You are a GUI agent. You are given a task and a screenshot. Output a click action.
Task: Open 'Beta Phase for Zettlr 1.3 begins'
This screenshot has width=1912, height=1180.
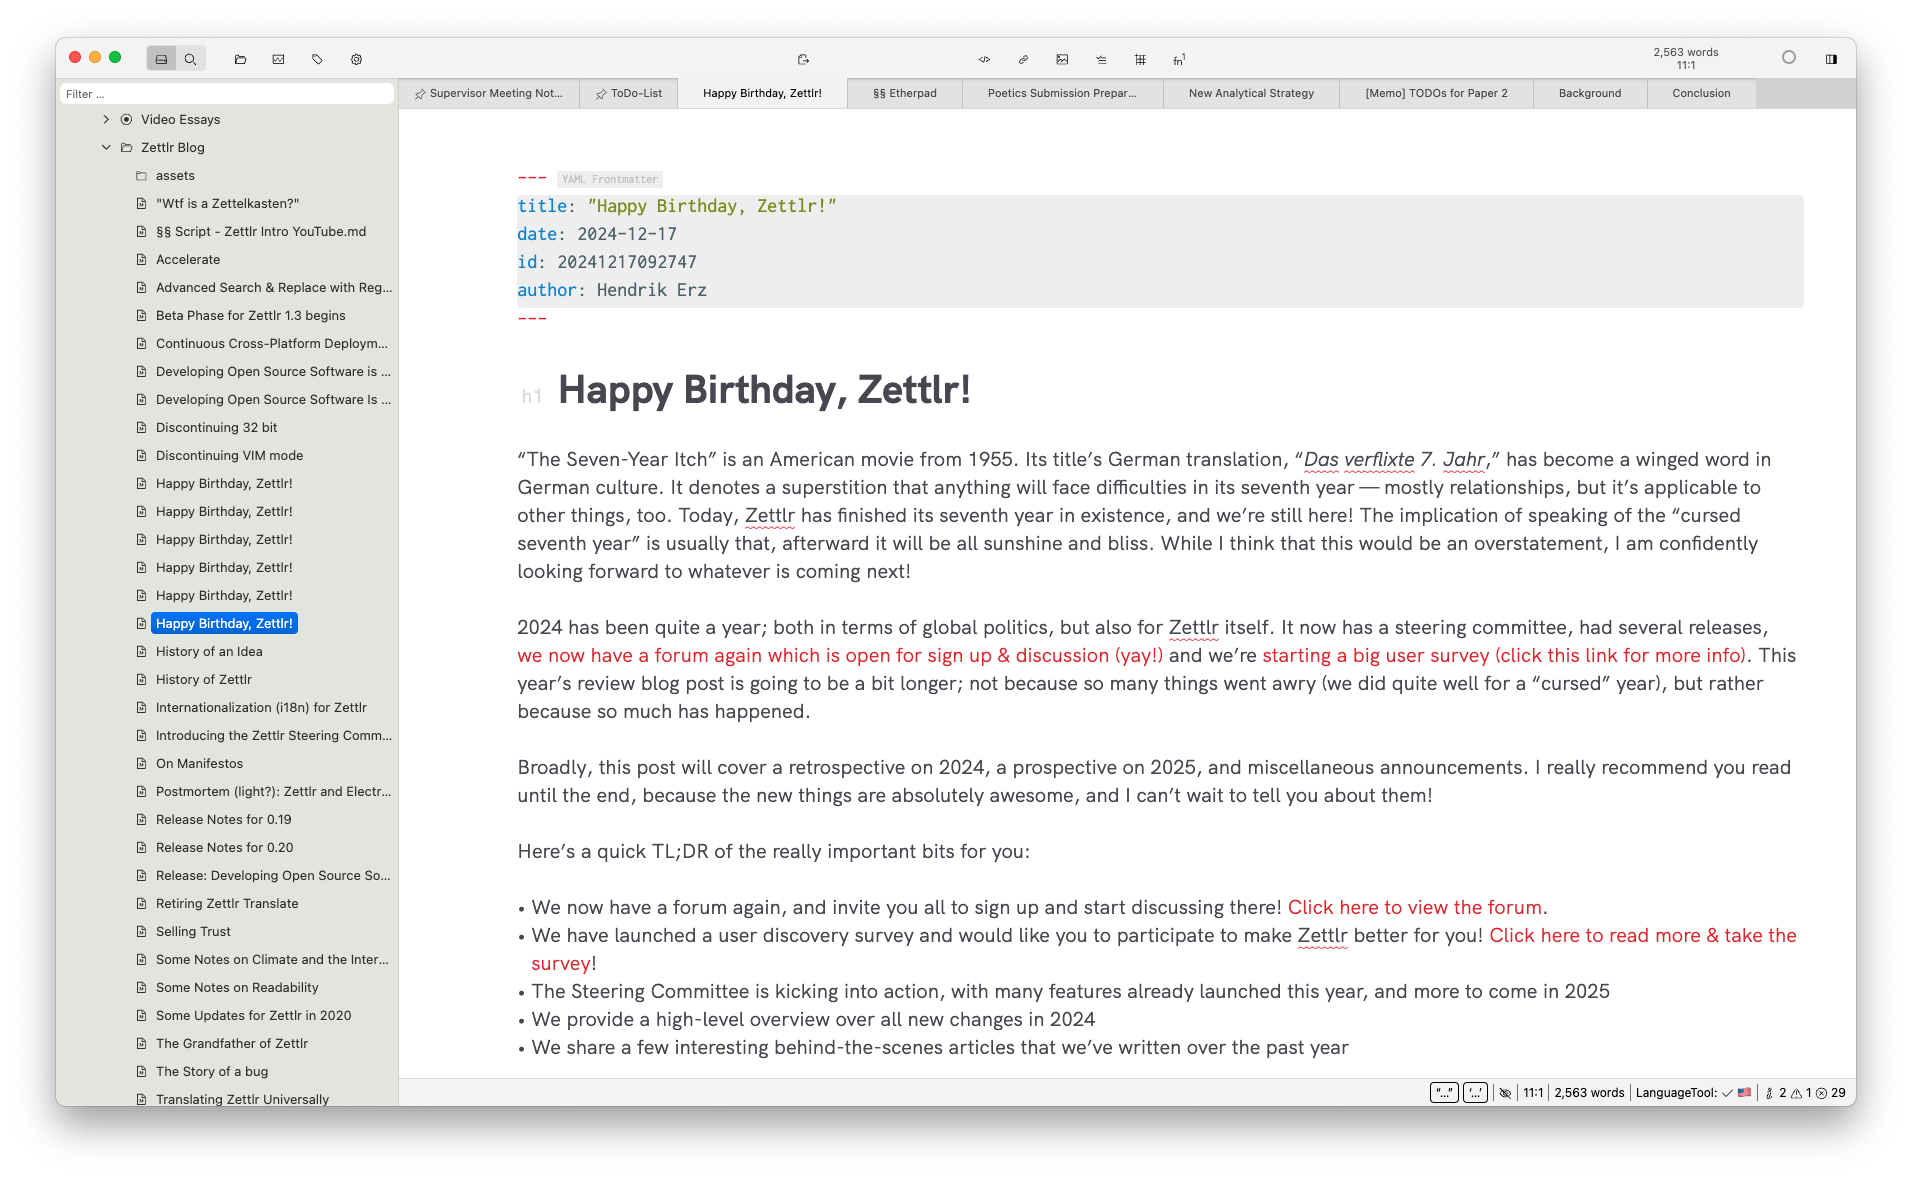[250, 315]
